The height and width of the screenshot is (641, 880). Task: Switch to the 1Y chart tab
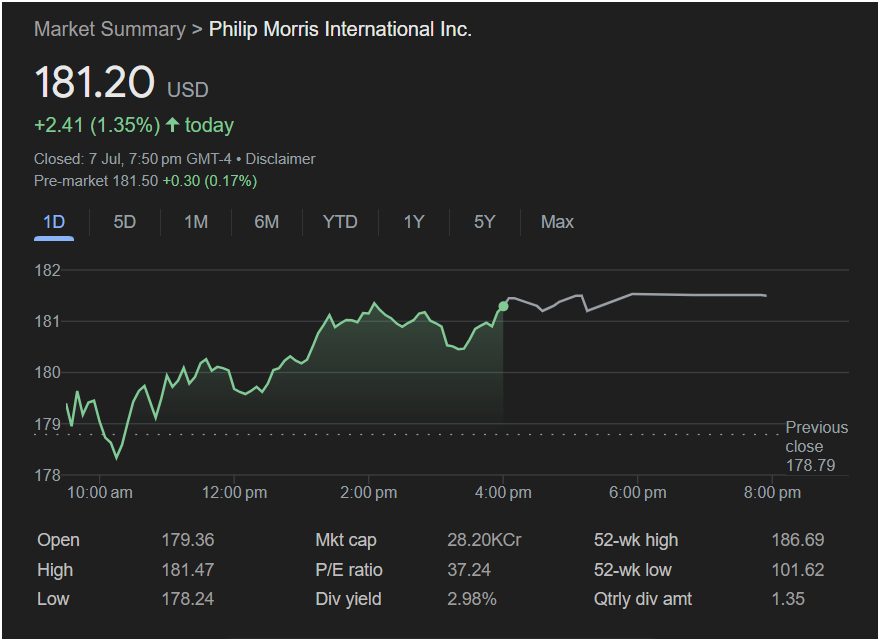(x=414, y=222)
